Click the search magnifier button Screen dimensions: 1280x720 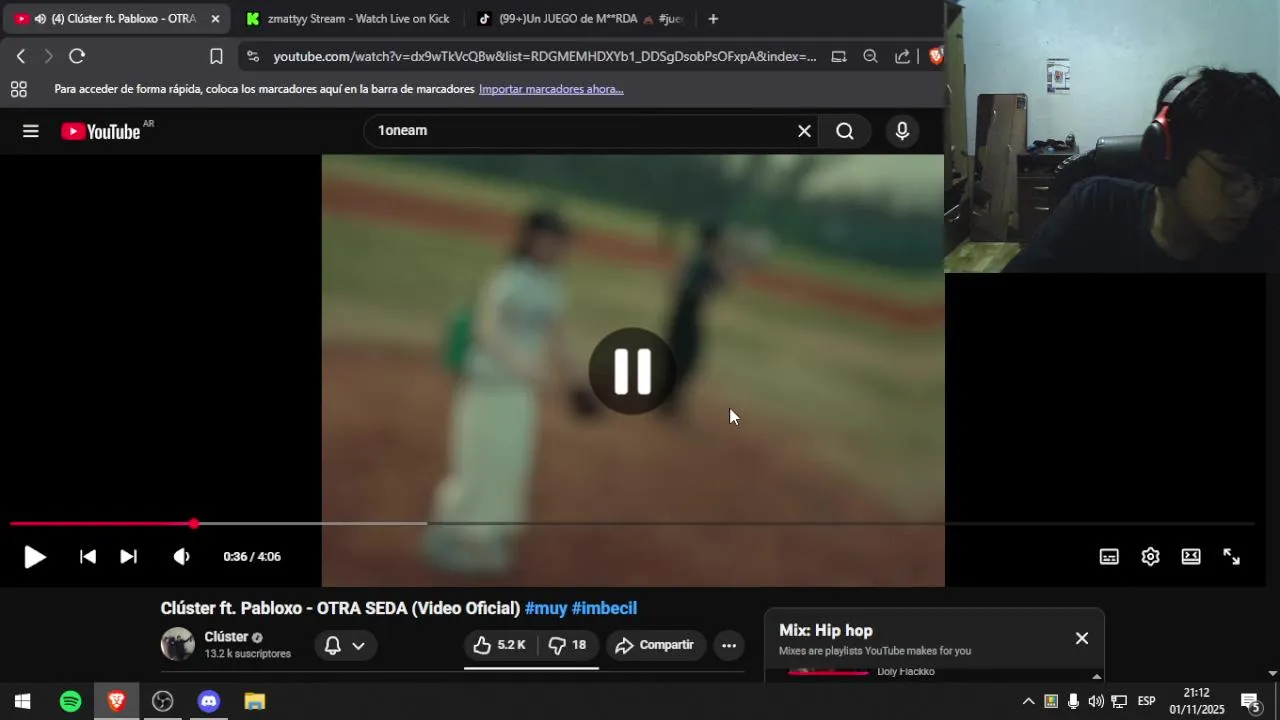point(845,131)
